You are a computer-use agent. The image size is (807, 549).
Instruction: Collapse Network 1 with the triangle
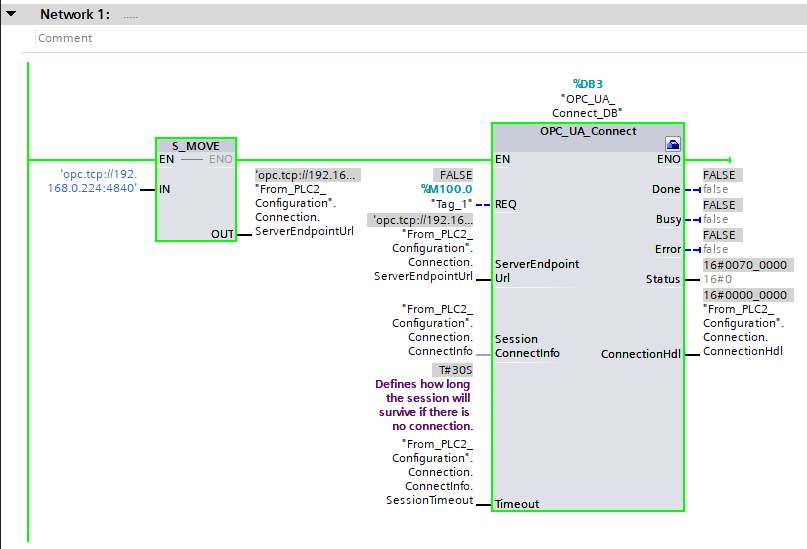[x=12, y=15]
